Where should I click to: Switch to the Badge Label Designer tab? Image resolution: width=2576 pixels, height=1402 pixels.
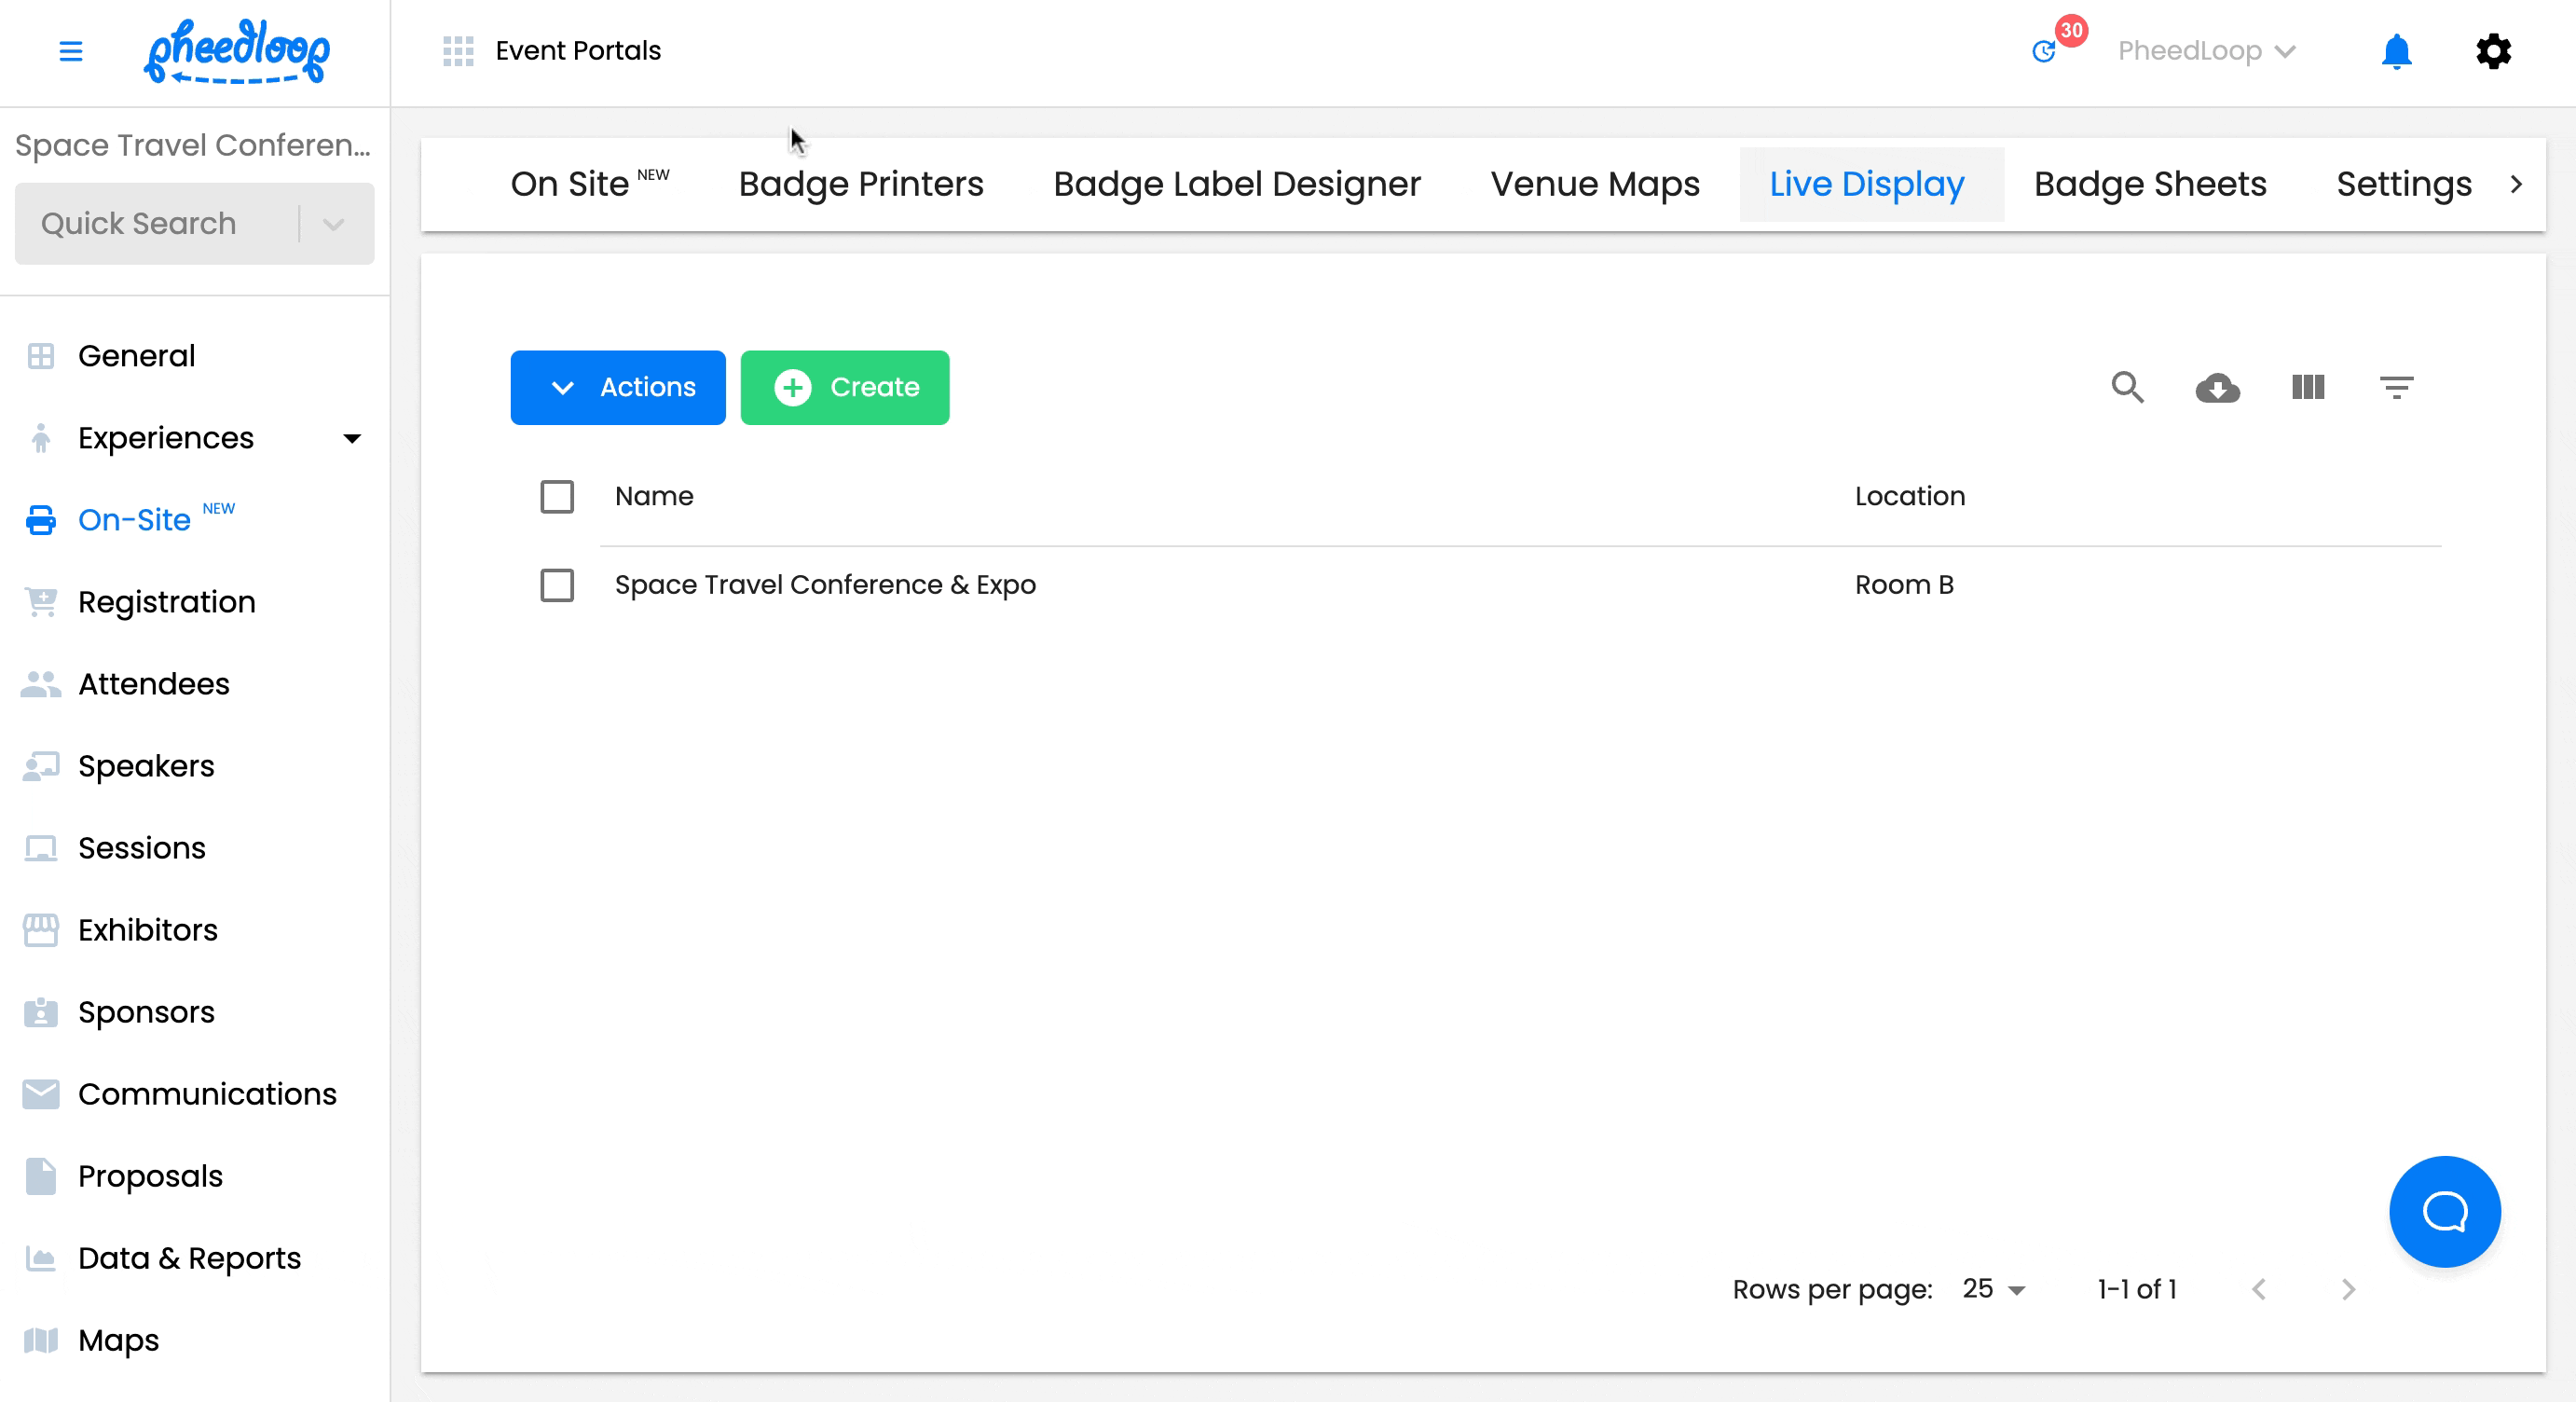[x=1236, y=184]
